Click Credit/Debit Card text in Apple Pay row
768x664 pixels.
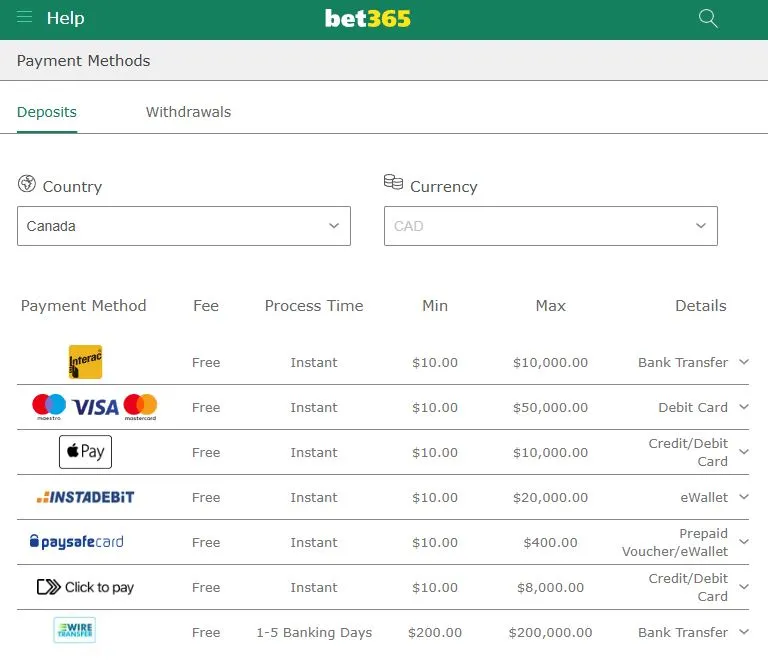coord(688,452)
